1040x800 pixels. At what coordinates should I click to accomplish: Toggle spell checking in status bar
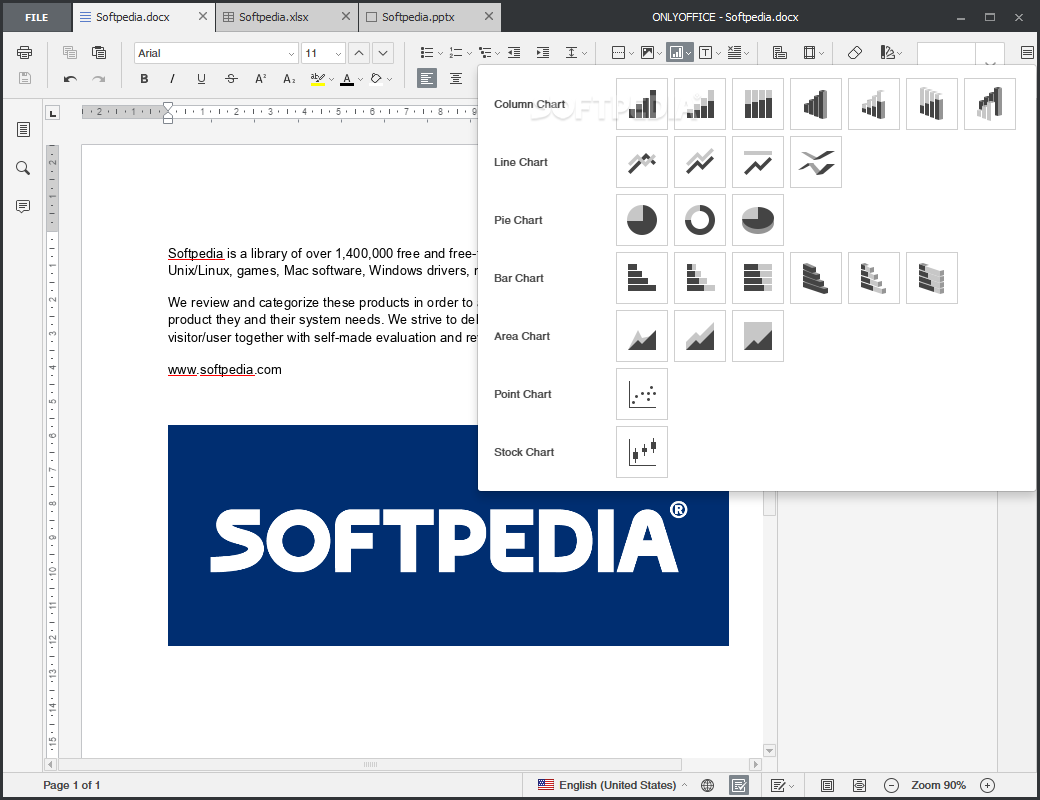739,785
